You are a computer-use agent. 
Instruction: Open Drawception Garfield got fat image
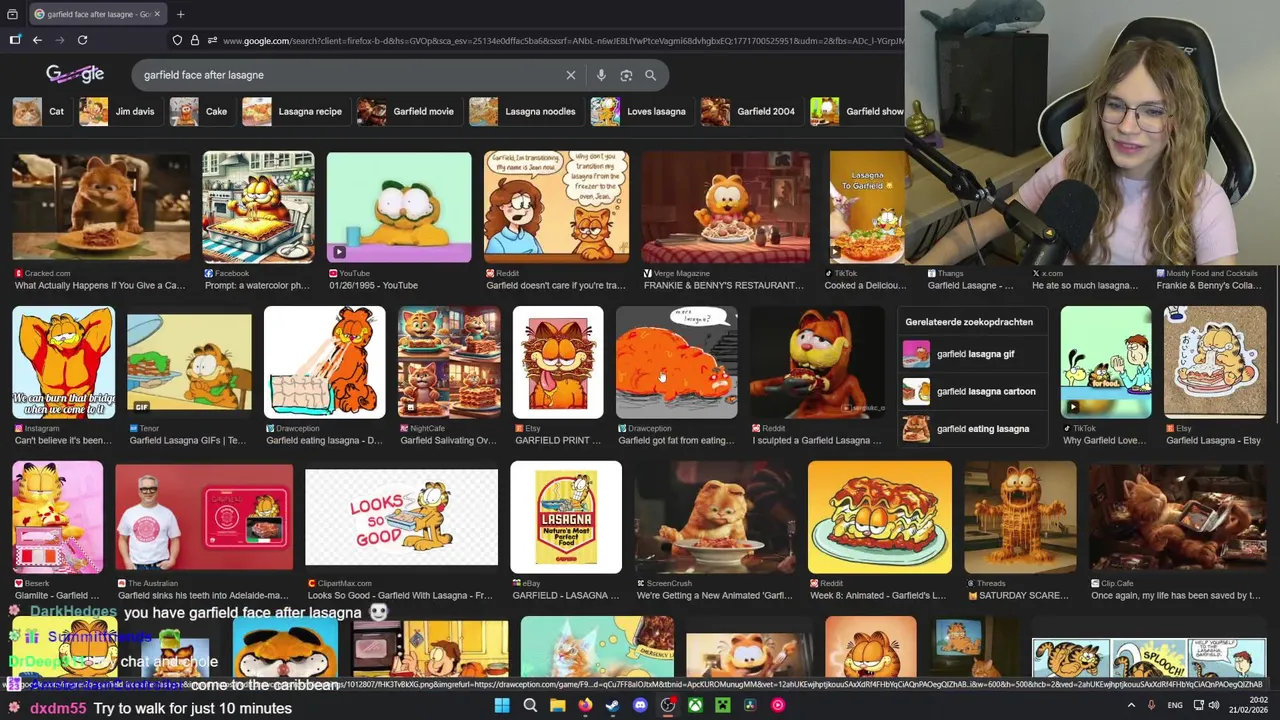click(x=677, y=362)
